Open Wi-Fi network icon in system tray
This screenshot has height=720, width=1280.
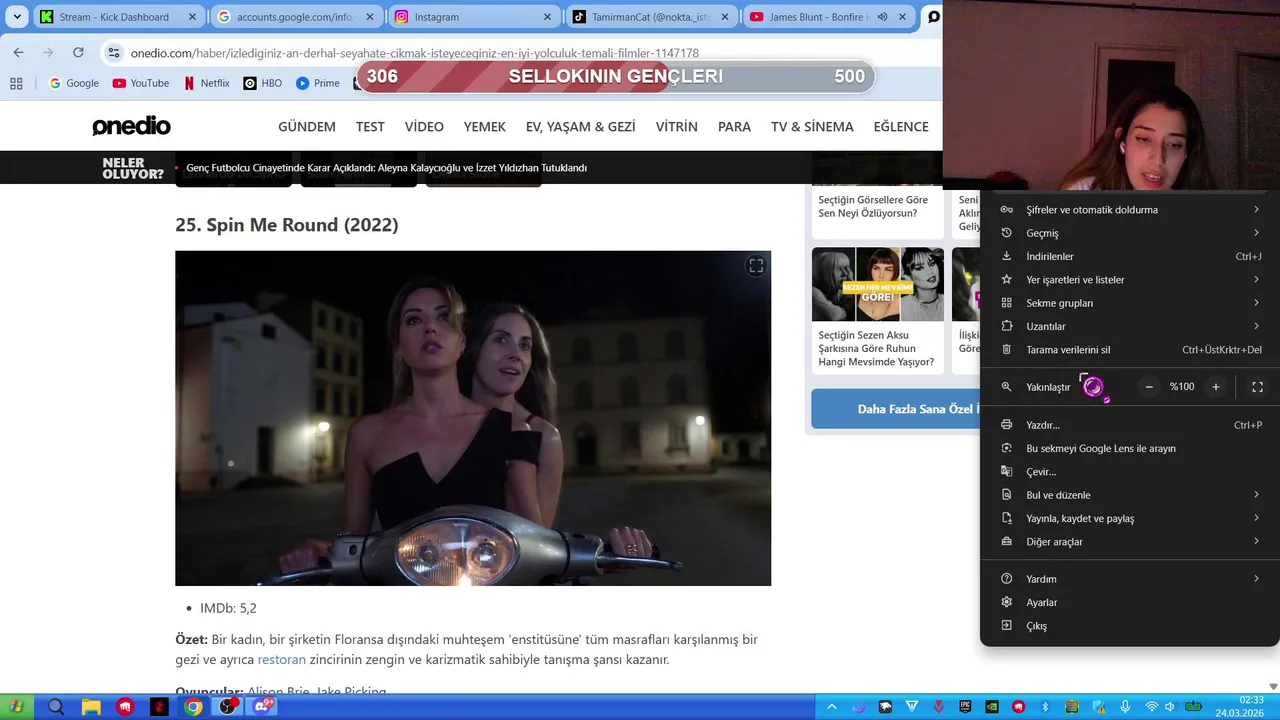click(1151, 707)
